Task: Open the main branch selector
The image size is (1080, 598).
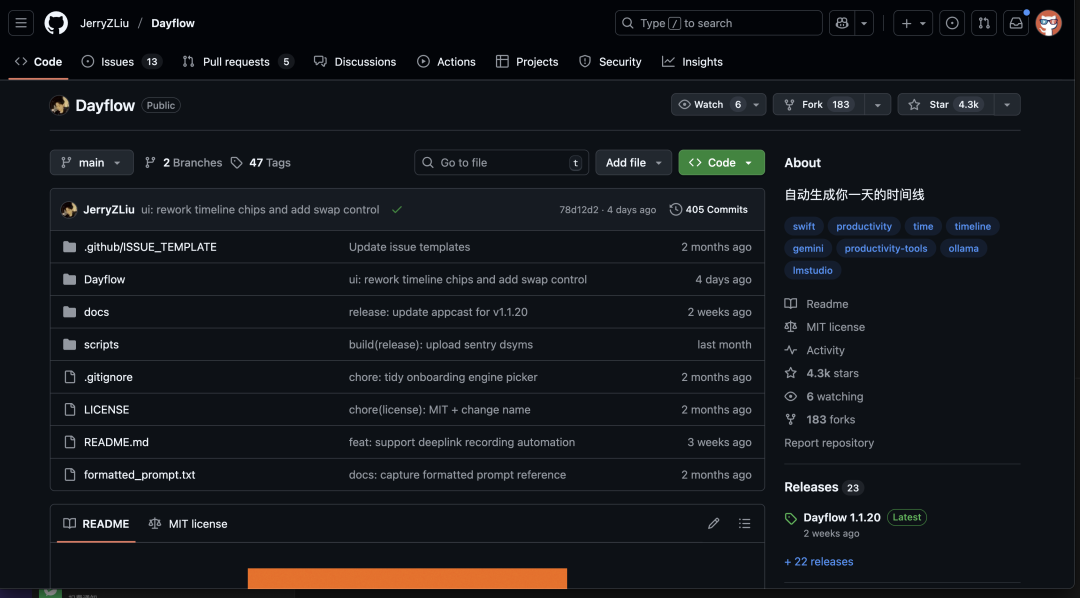Action: (x=91, y=162)
